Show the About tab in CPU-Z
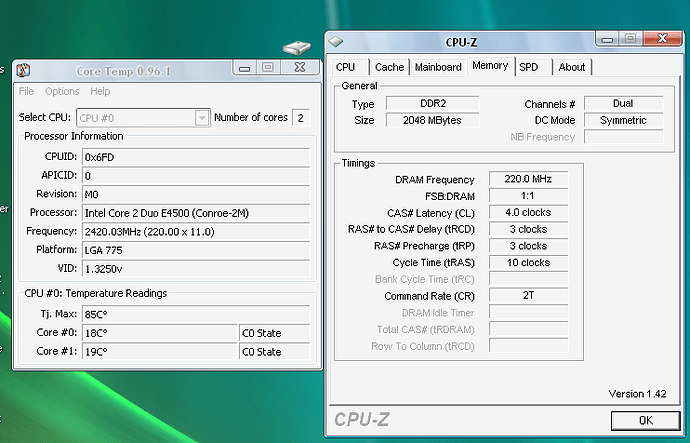 tap(572, 67)
